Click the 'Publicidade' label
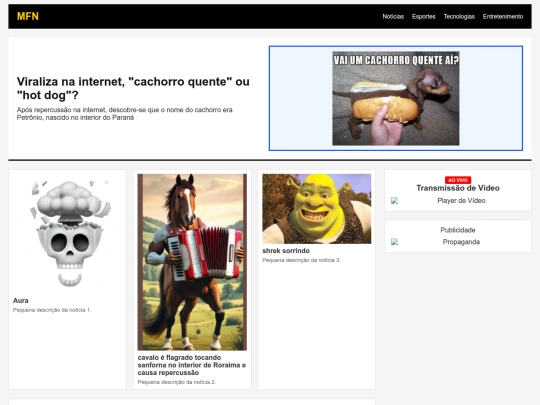Viewport: 540px width, 405px height. (458, 230)
